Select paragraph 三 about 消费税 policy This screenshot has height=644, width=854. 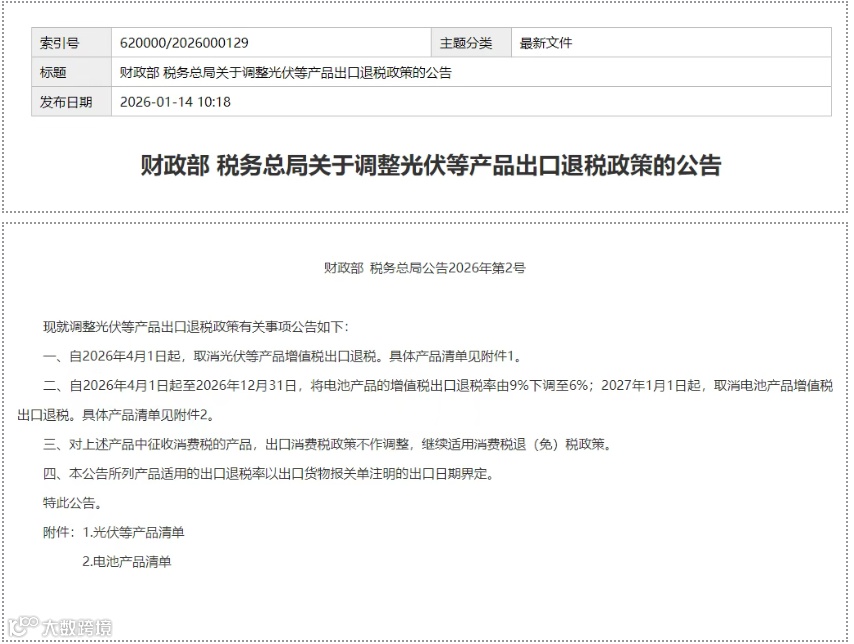point(328,445)
